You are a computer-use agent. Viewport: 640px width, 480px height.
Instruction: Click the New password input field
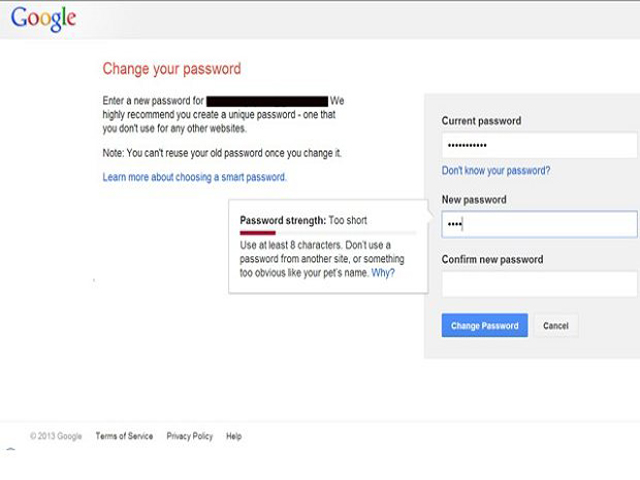(x=538, y=224)
